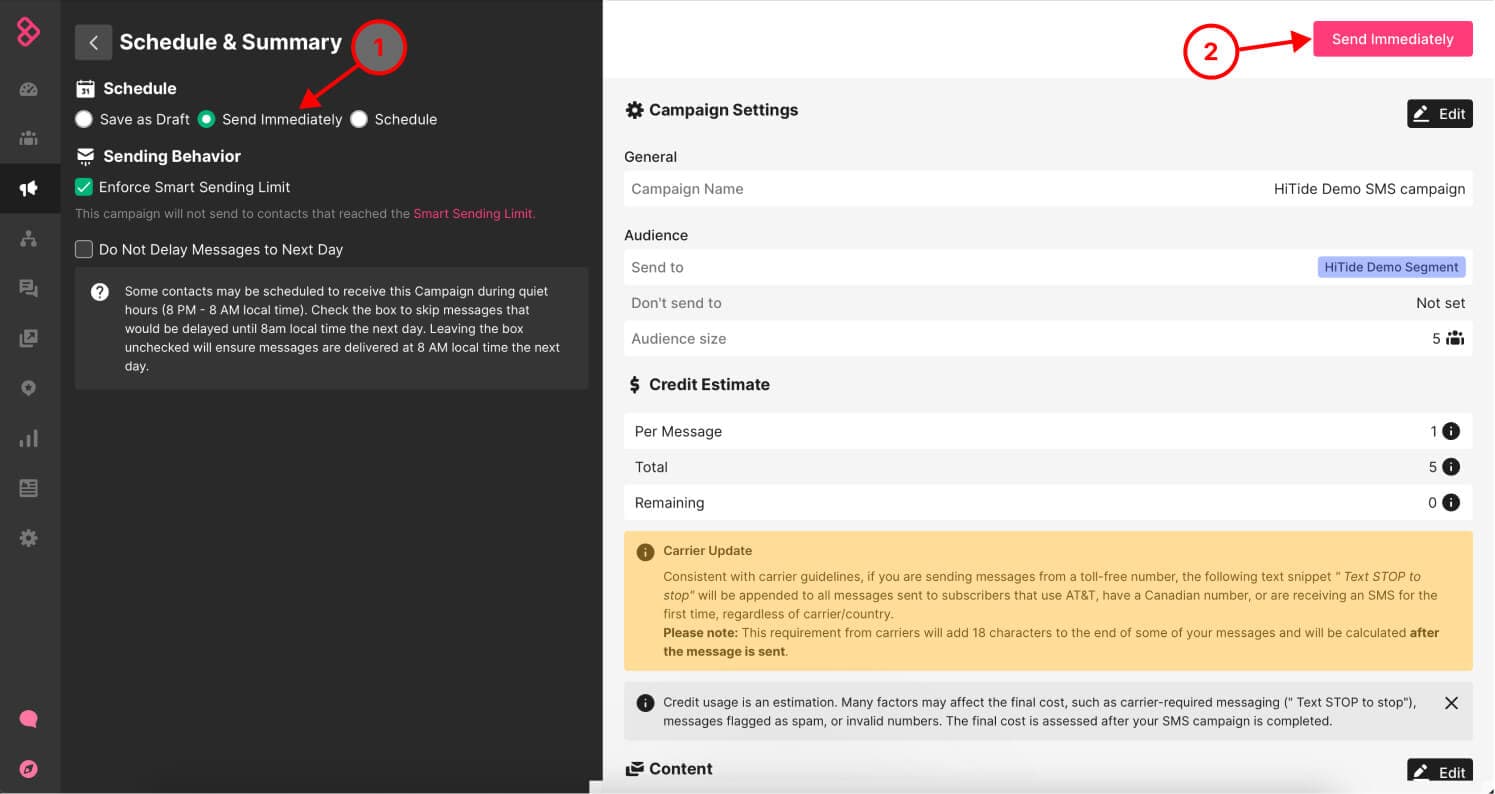Open the Smart Sending Limit link

pos(473,213)
